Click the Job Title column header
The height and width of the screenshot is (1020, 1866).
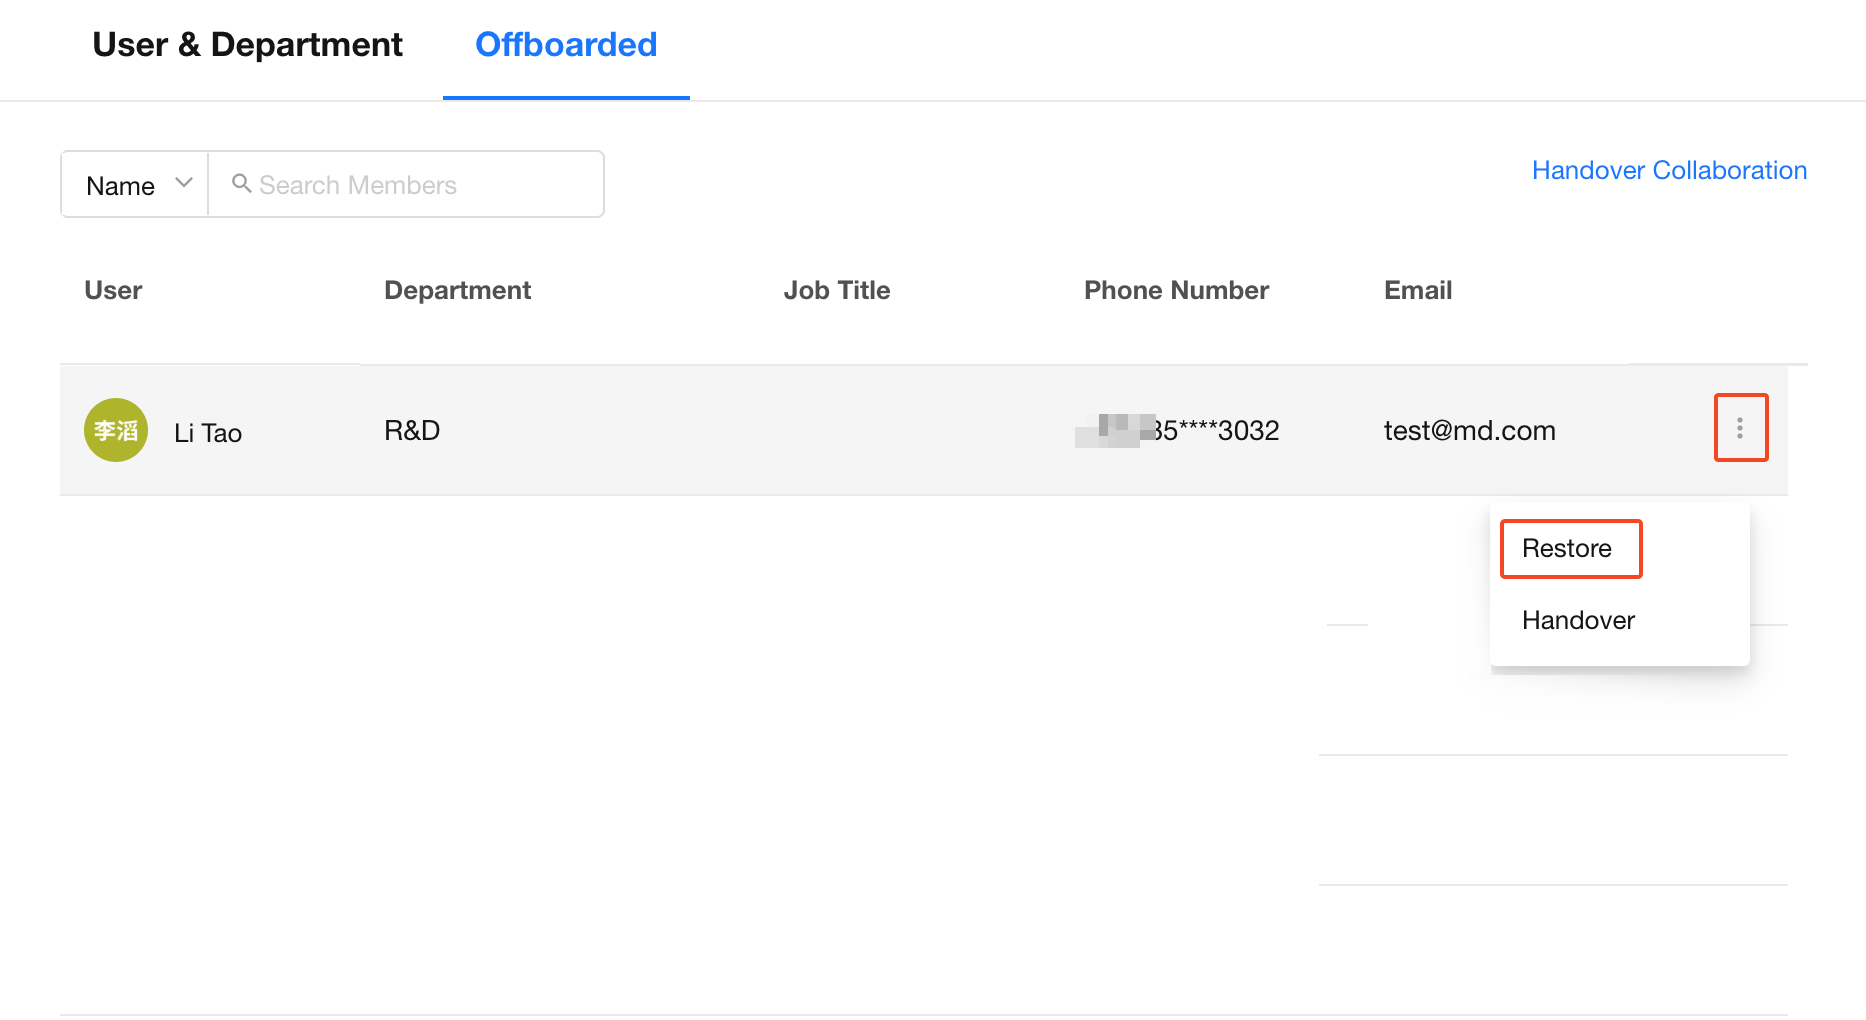point(837,290)
